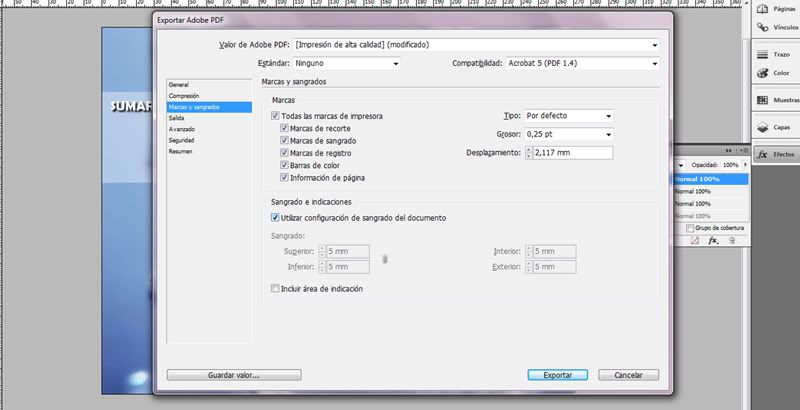This screenshot has height=410, width=800.
Task: Toggle Todas las marcas de impresora checkbox
Action: tap(276, 116)
